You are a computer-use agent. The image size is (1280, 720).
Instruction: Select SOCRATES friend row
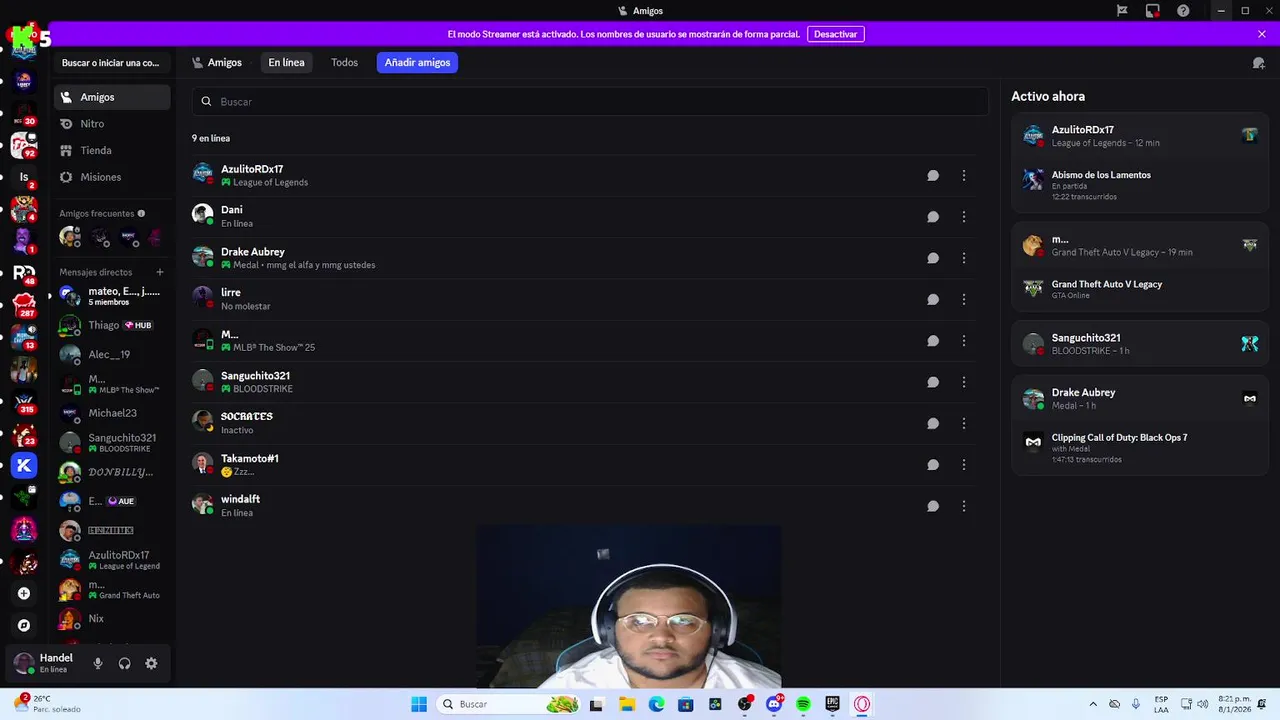coord(584,423)
